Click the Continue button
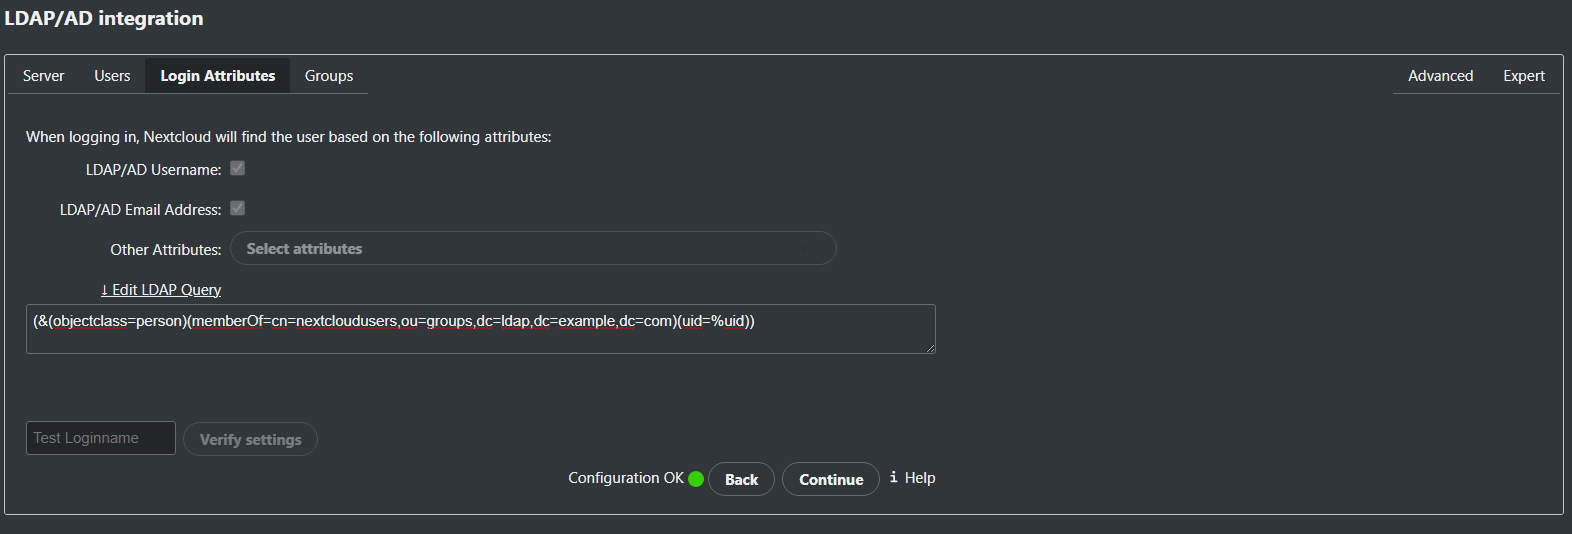This screenshot has height=534, width=1572. pyautogui.click(x=831, y=480)
